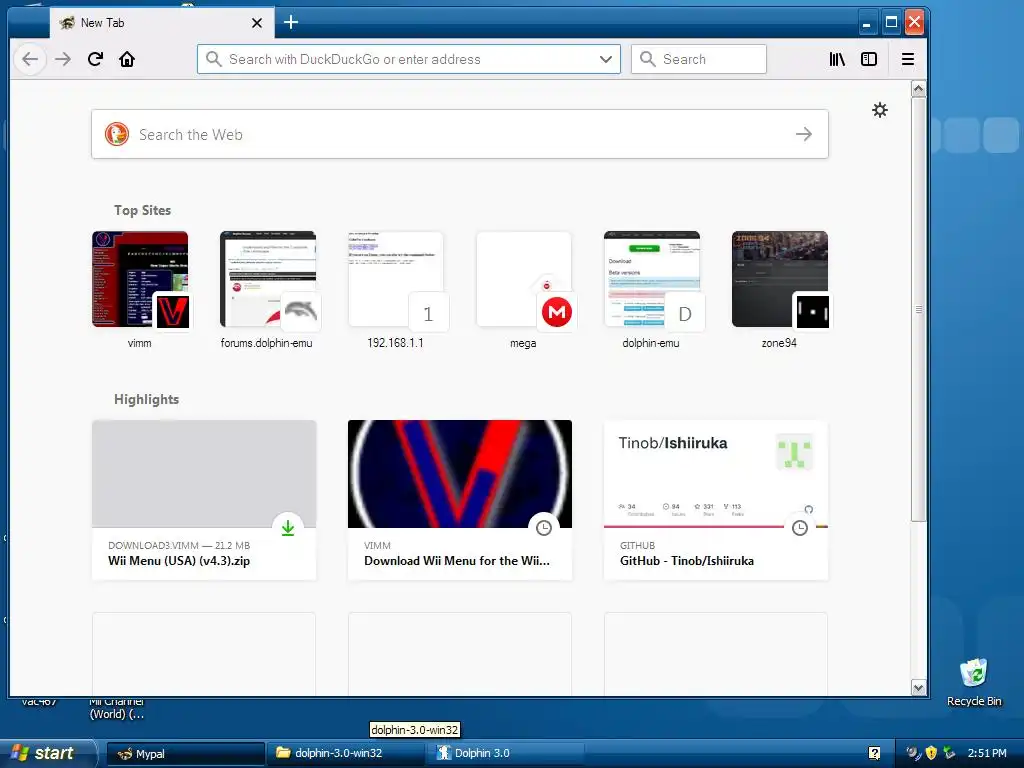Open the hamburger application menu
Image resolution: width=1024 pixels, height=768 pixels.
tap(908, 59)
